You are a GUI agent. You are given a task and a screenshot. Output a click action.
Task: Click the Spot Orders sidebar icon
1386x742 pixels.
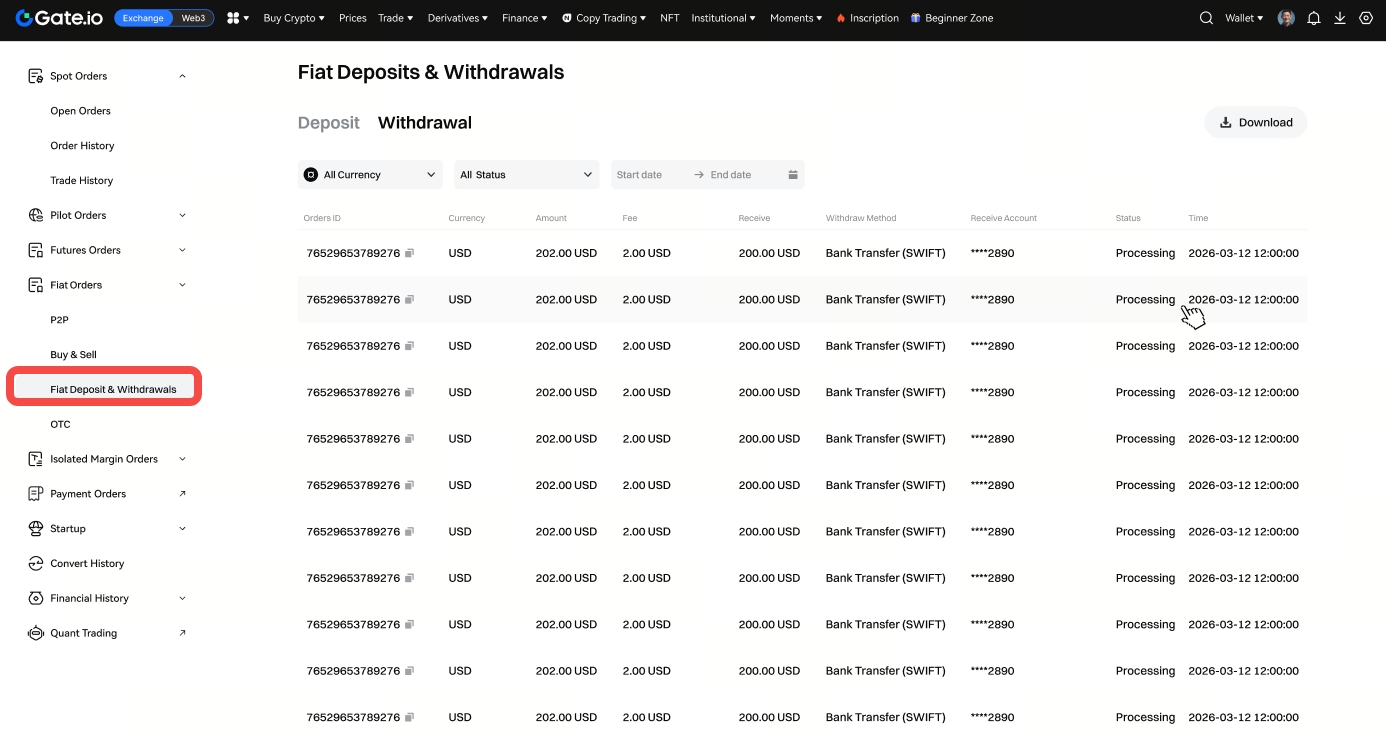(x=35, y=76)
